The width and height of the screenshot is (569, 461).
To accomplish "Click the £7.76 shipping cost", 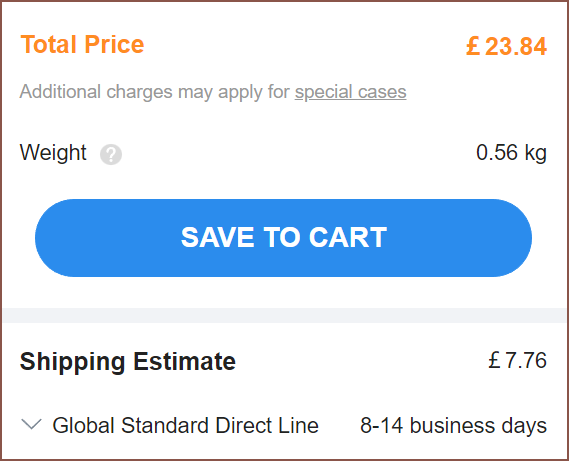I will [517, 360].
